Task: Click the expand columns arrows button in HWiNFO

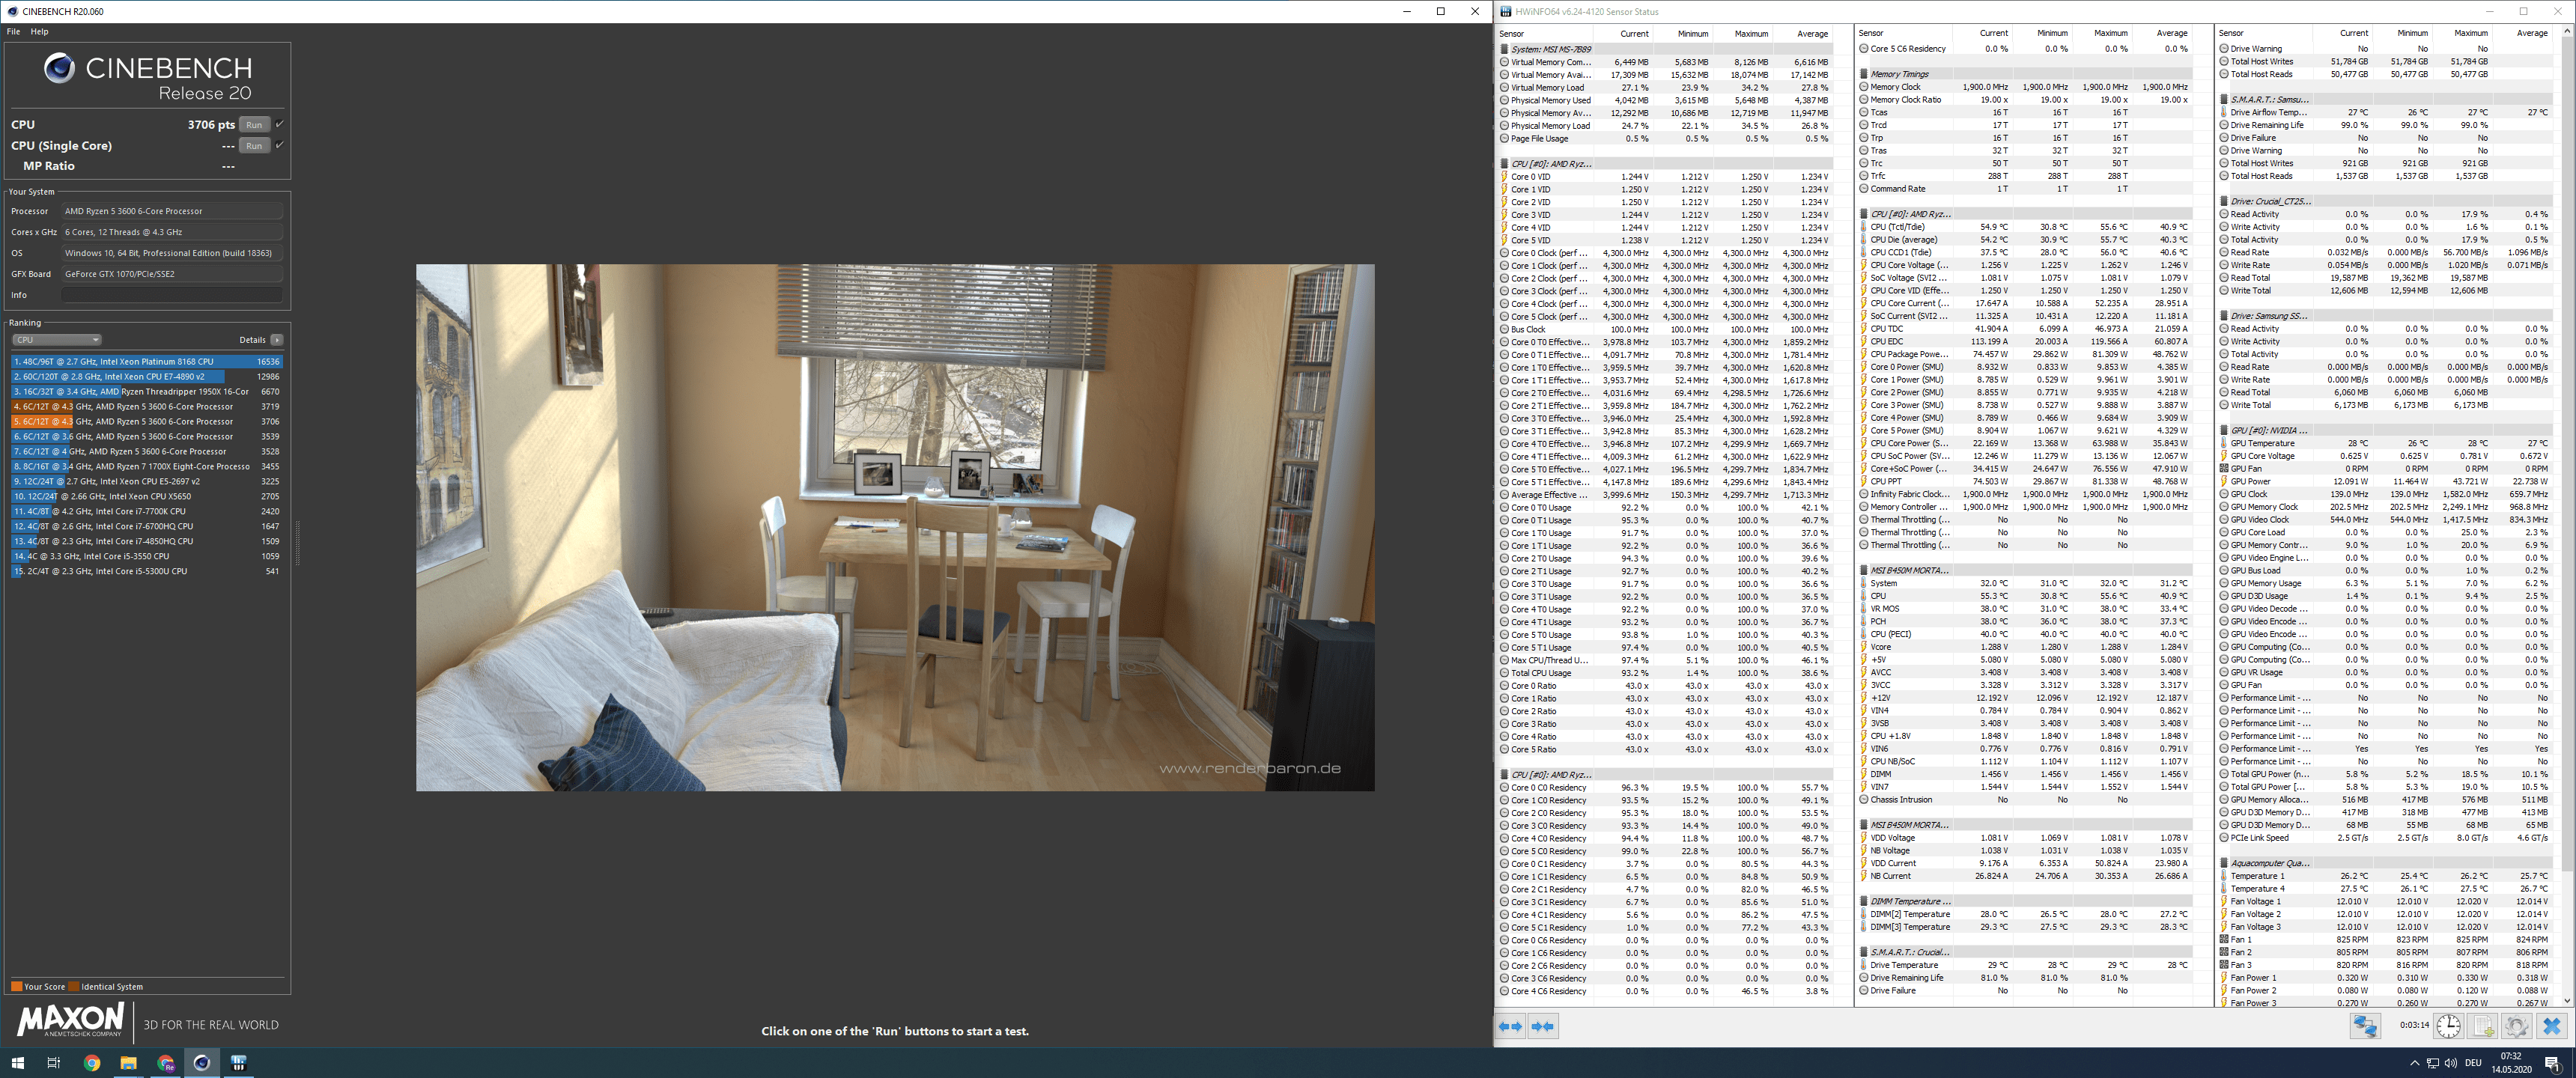Action: (x=1511, y=1027)
